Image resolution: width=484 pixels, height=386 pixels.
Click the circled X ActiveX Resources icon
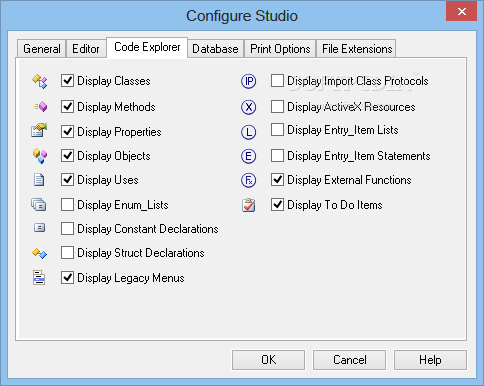[249, 107]
